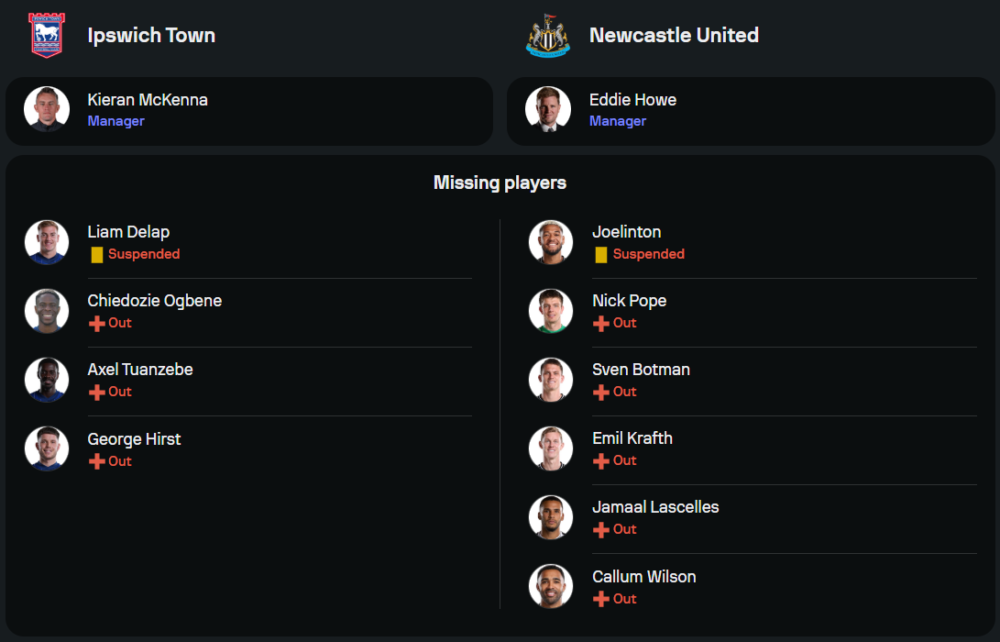Open the Newcastle United team name link

[x=674, y=36]
